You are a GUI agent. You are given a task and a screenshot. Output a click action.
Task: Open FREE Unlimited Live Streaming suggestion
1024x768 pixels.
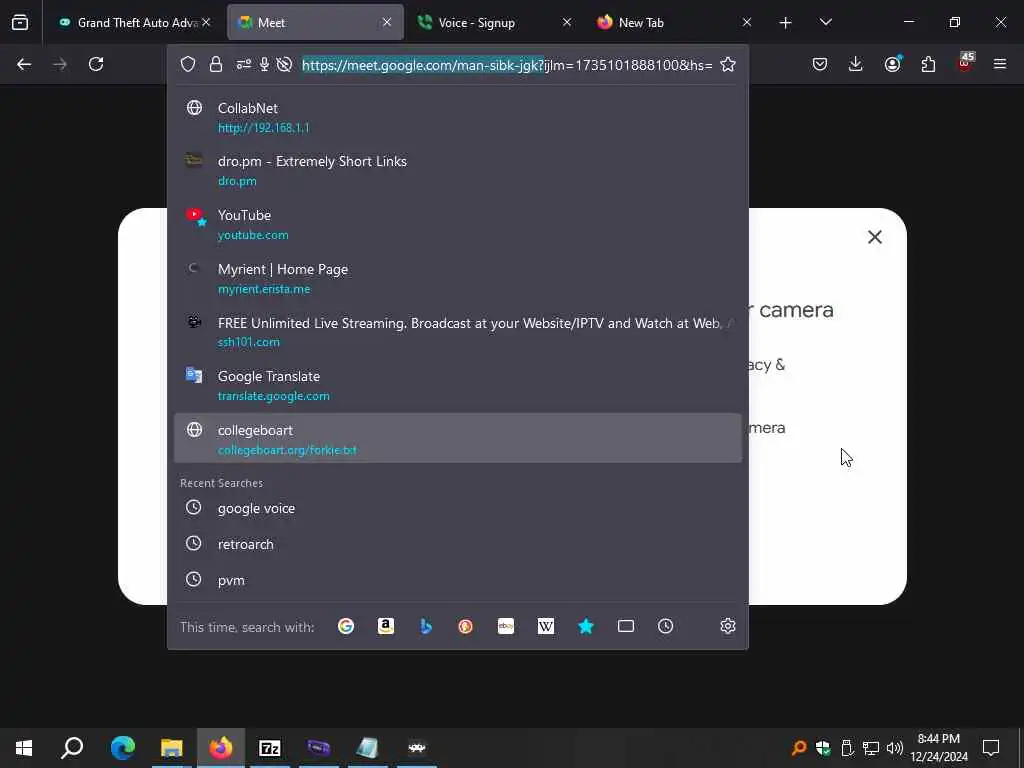457,332
